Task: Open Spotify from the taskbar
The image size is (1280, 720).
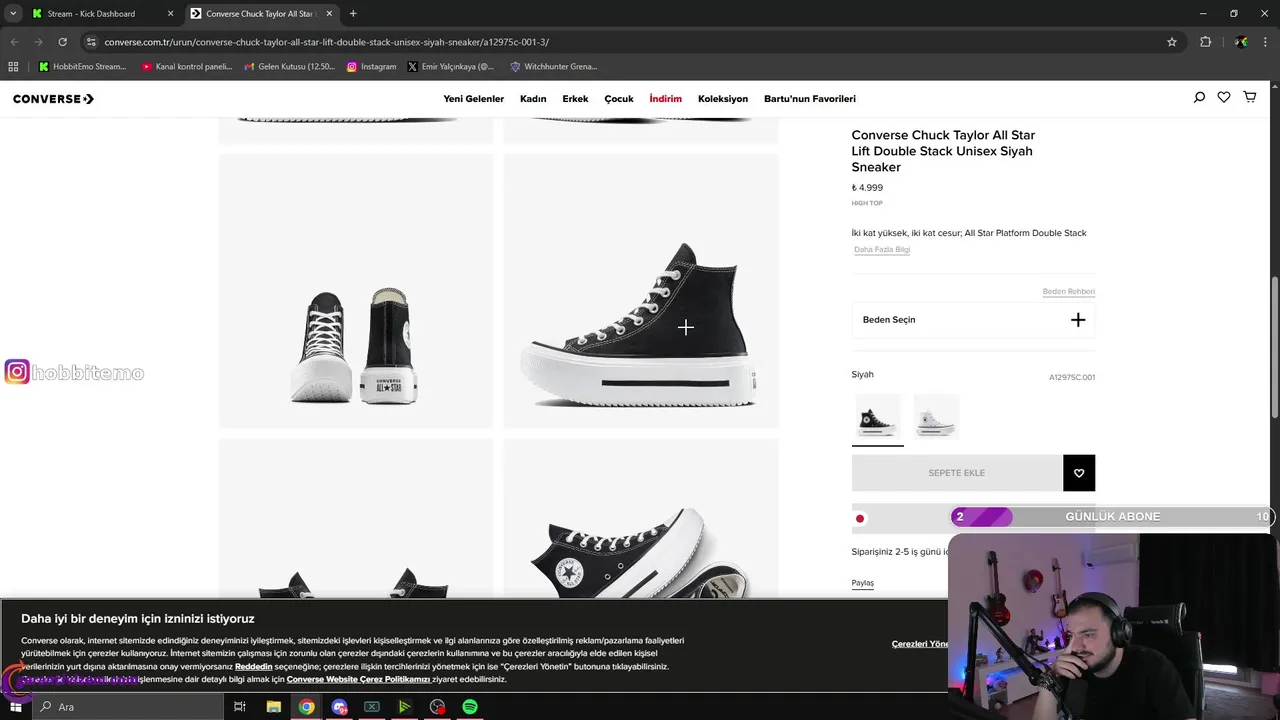Action: tap(470, 707)
